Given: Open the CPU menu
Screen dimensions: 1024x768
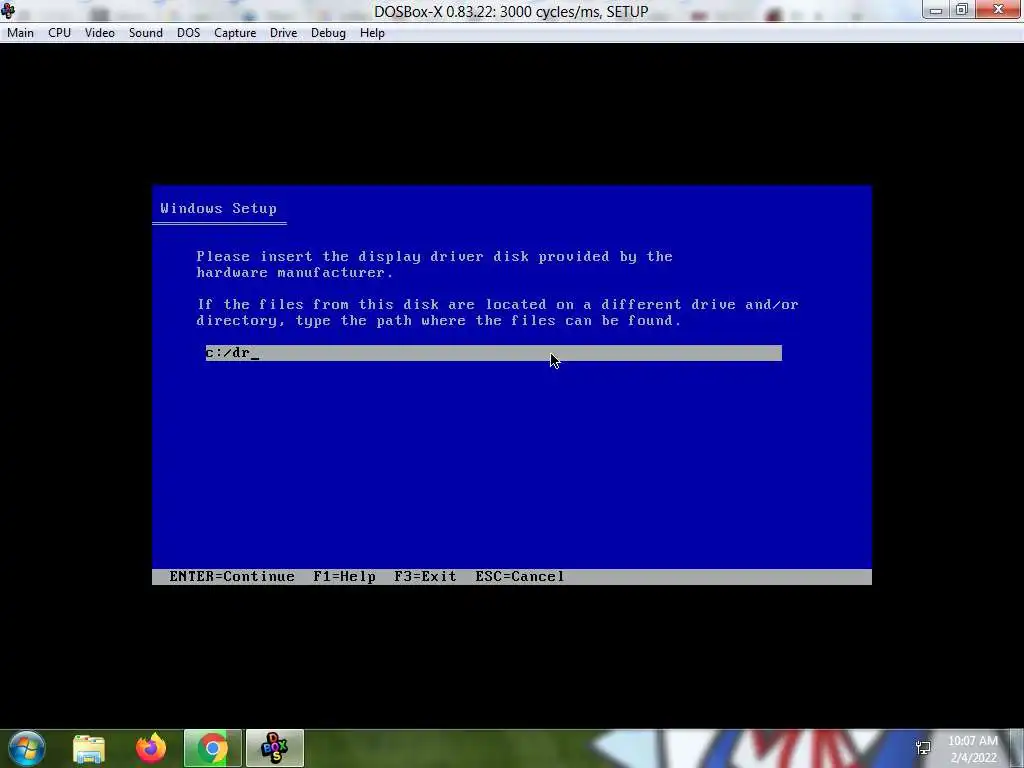Looking at the screenshot, I should pos(59,33).
